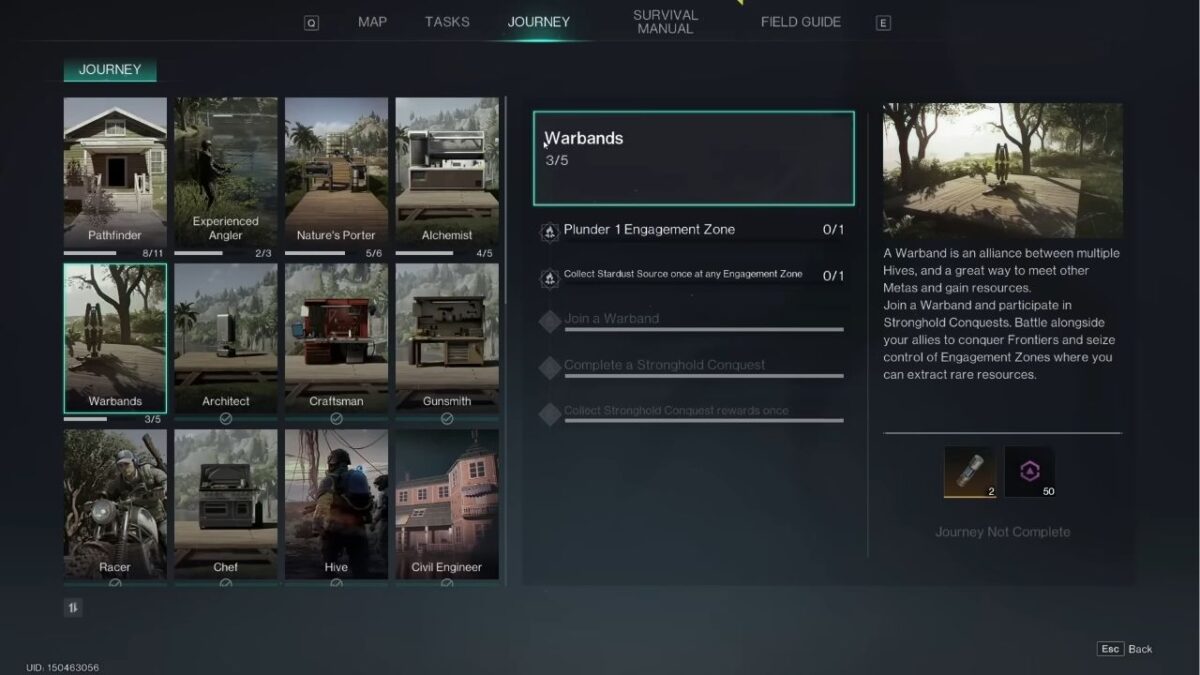Click the Q key navigation icon

(311, 23)
